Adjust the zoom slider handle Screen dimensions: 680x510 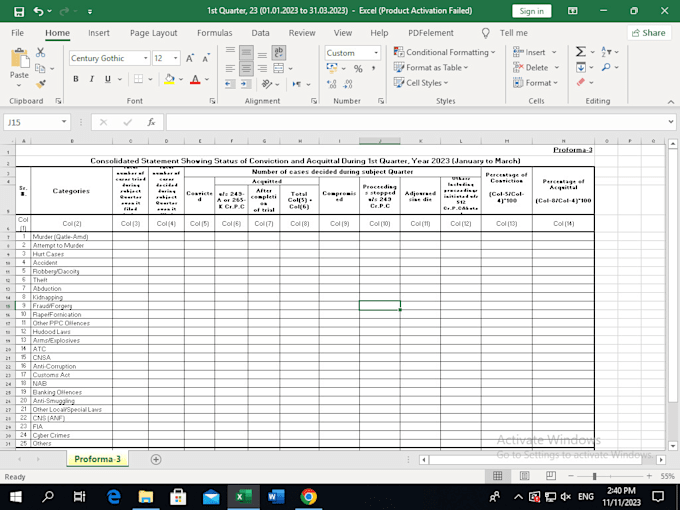pos(595,476)
